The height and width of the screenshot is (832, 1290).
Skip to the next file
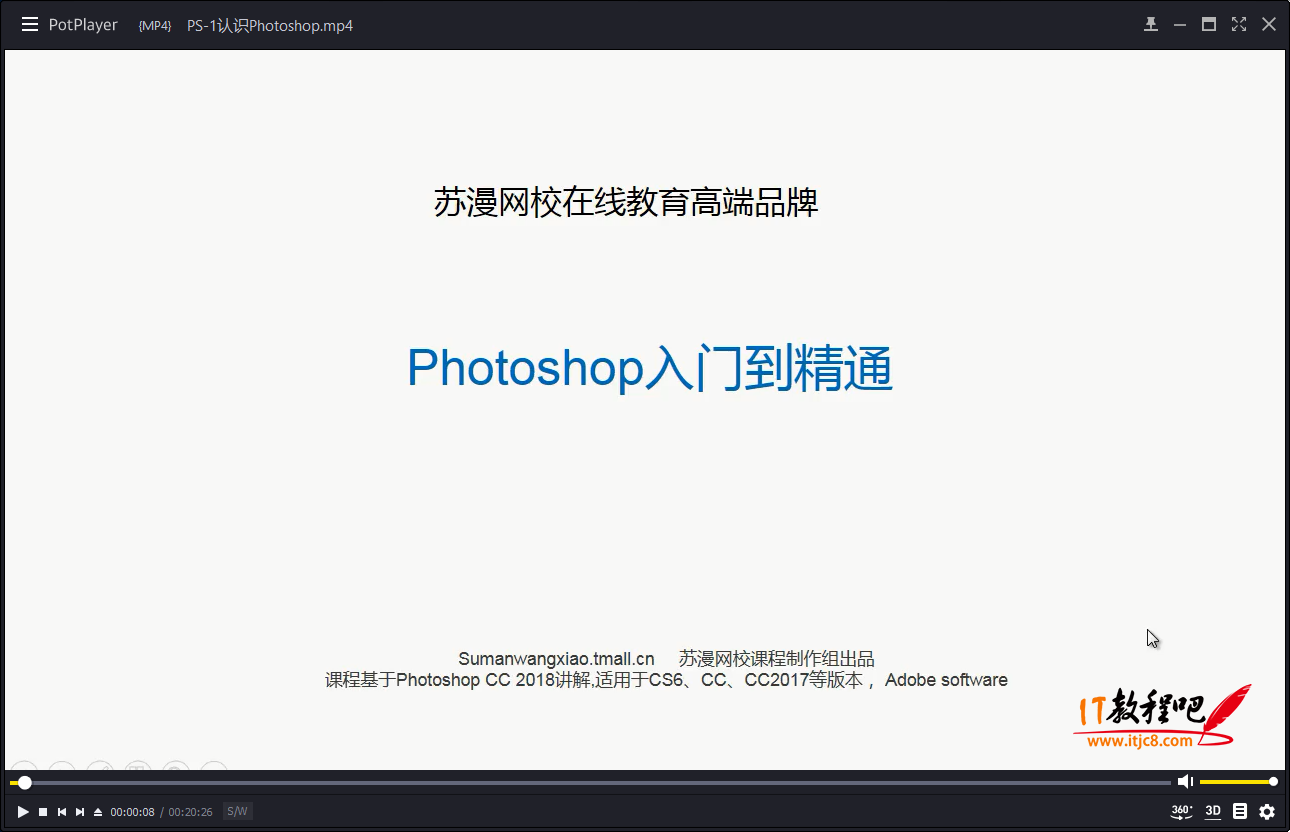click(80, 812)
